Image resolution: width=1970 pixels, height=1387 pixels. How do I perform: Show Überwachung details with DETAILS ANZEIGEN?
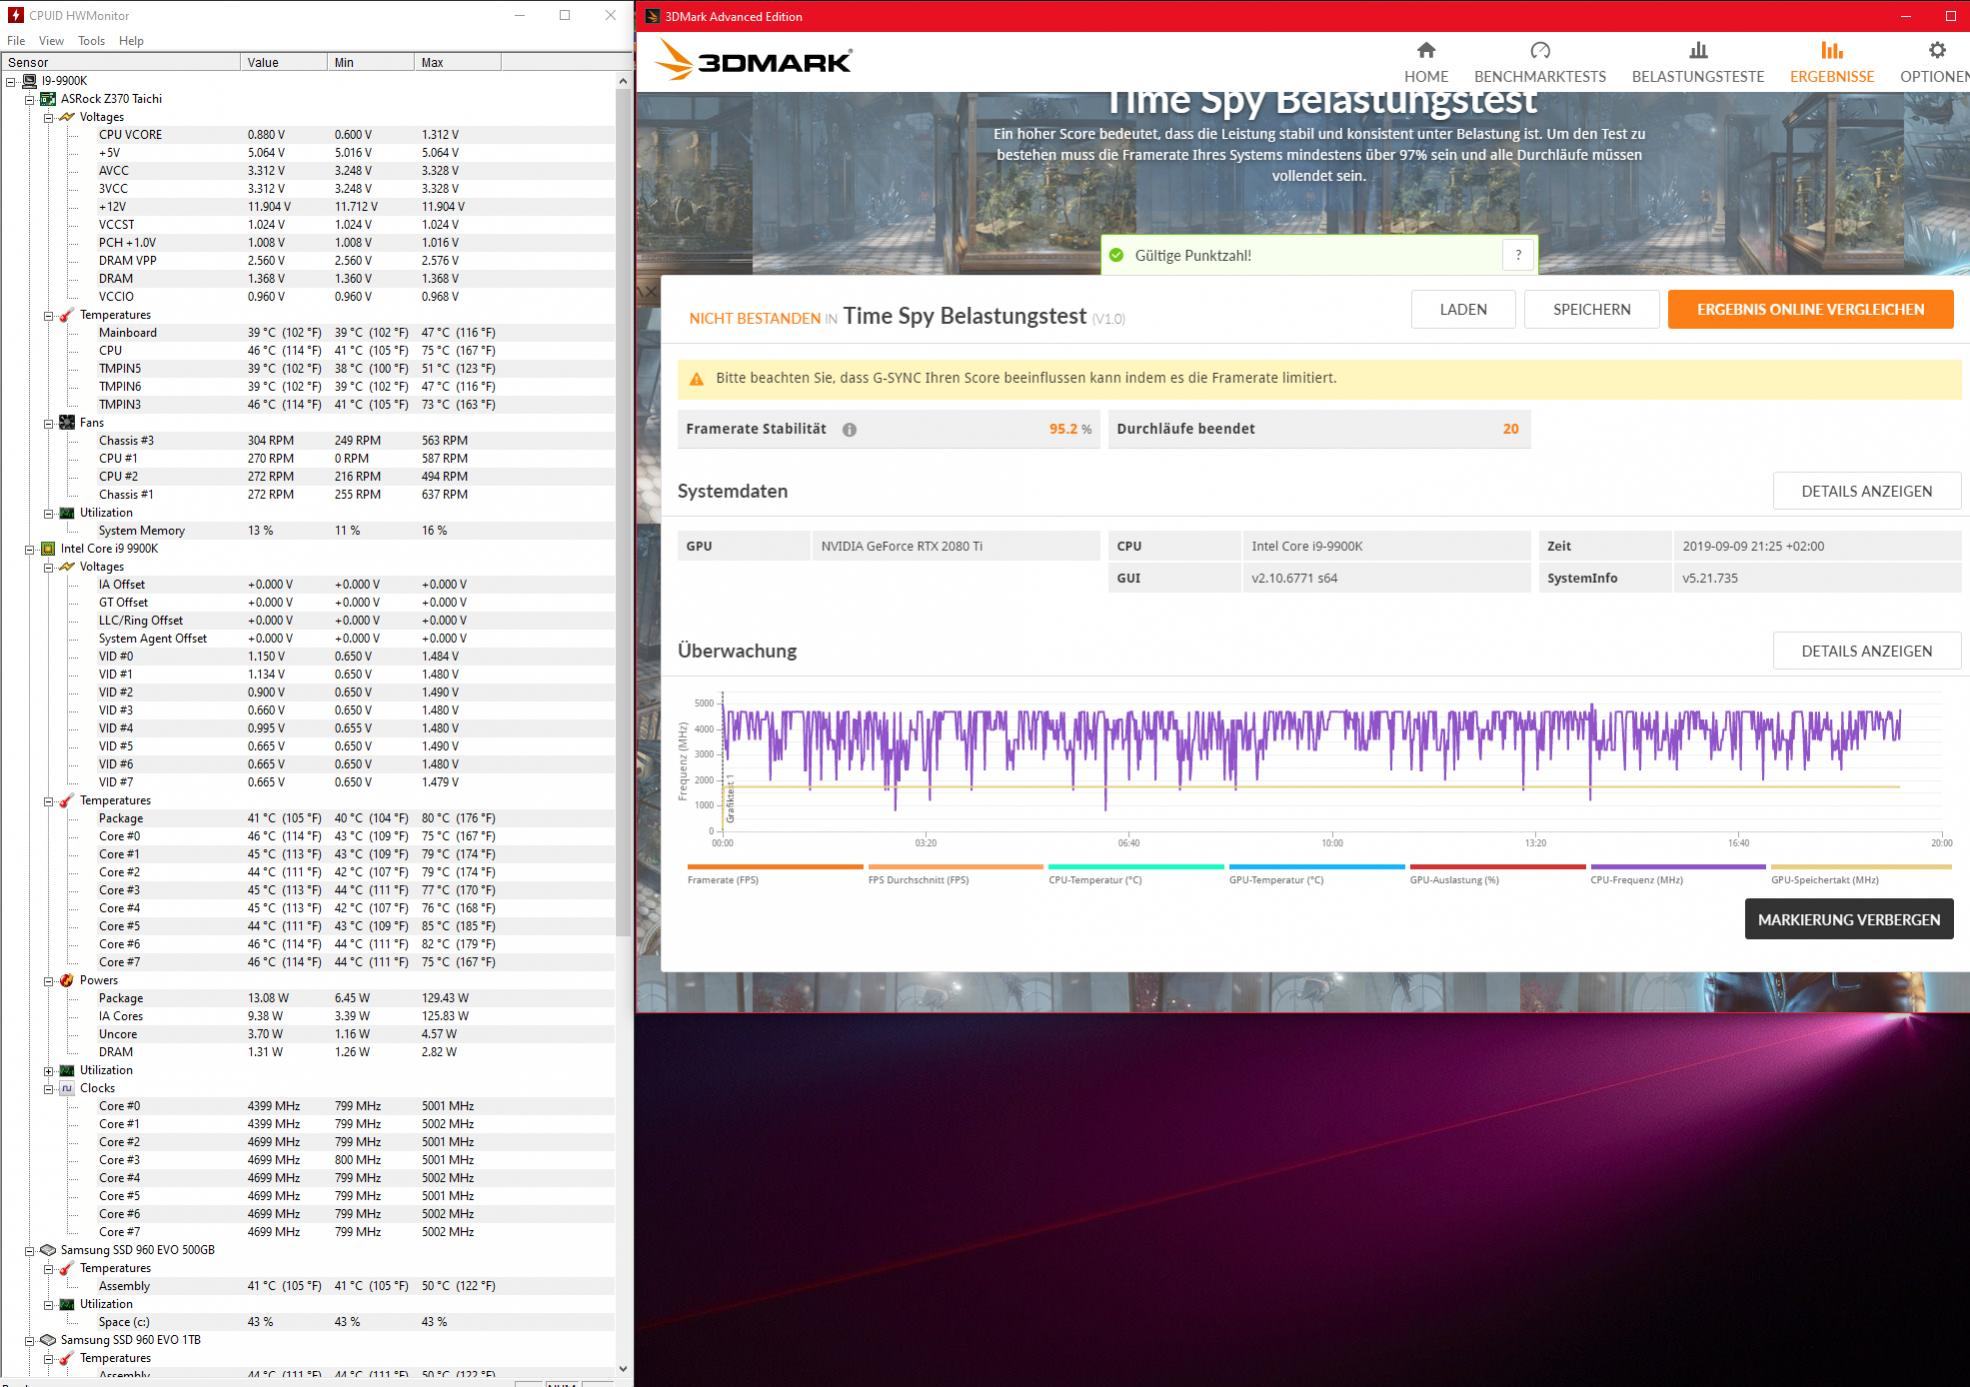point(1866,651)
